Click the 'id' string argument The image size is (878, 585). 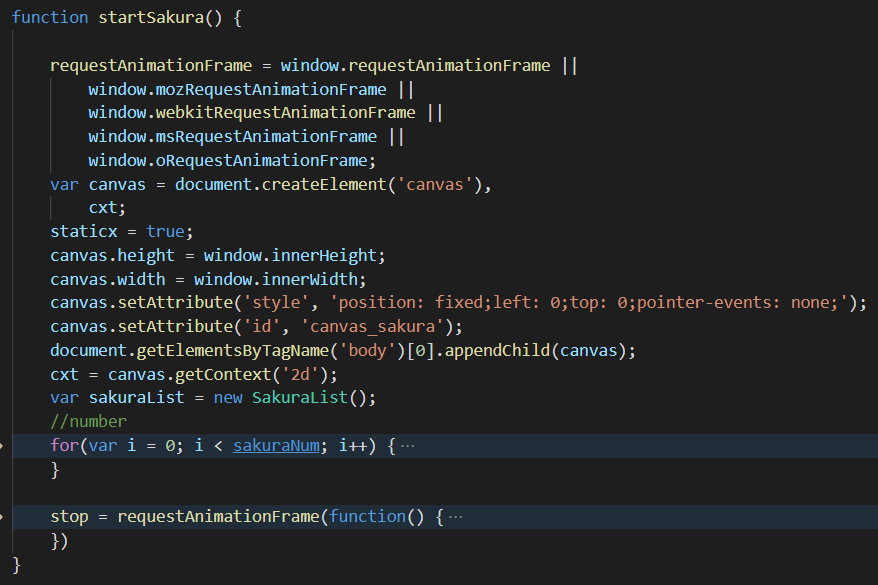pyautogui.click(x=262, y=327)
